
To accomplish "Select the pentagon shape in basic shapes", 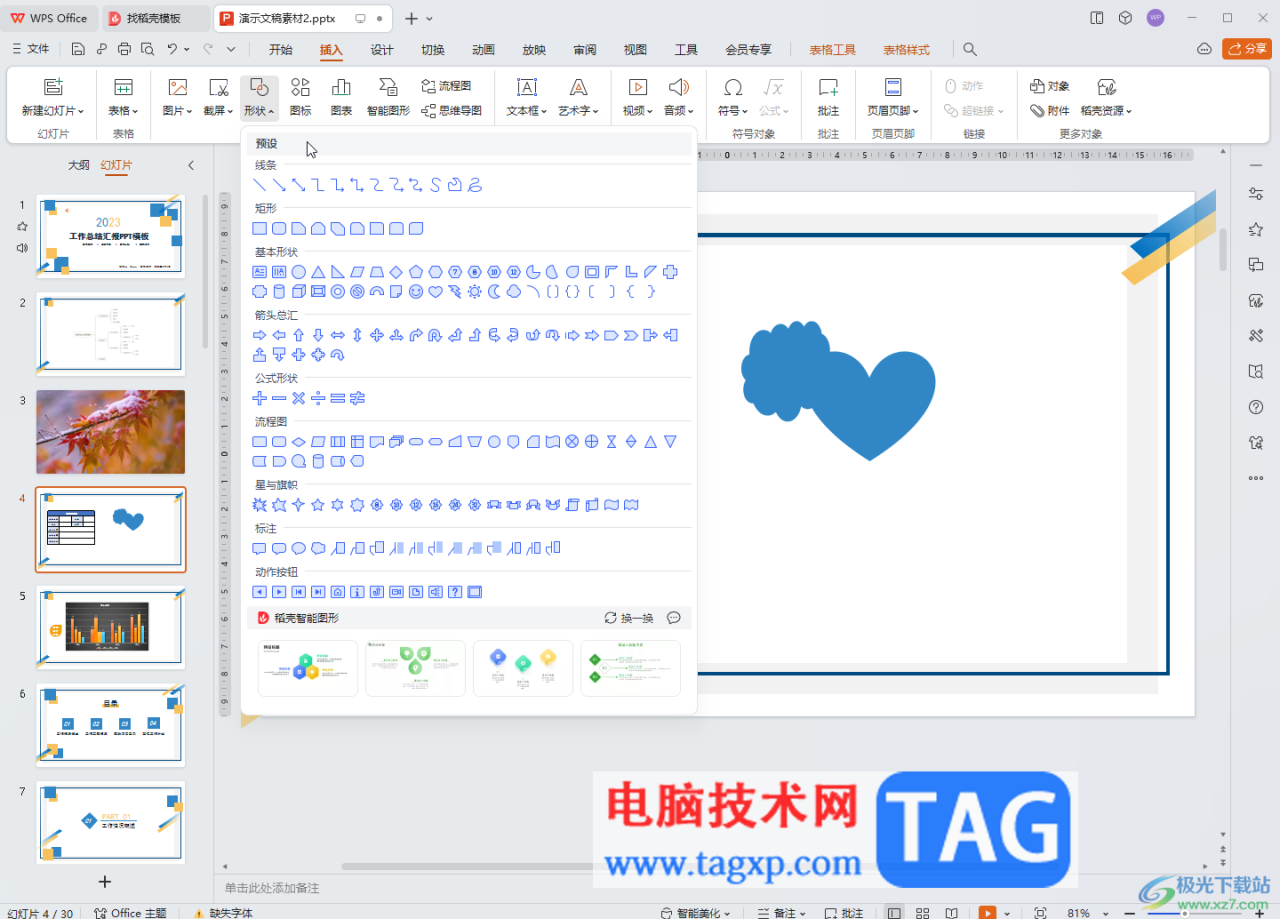I will pyautogui.click(x=416, y=272).
